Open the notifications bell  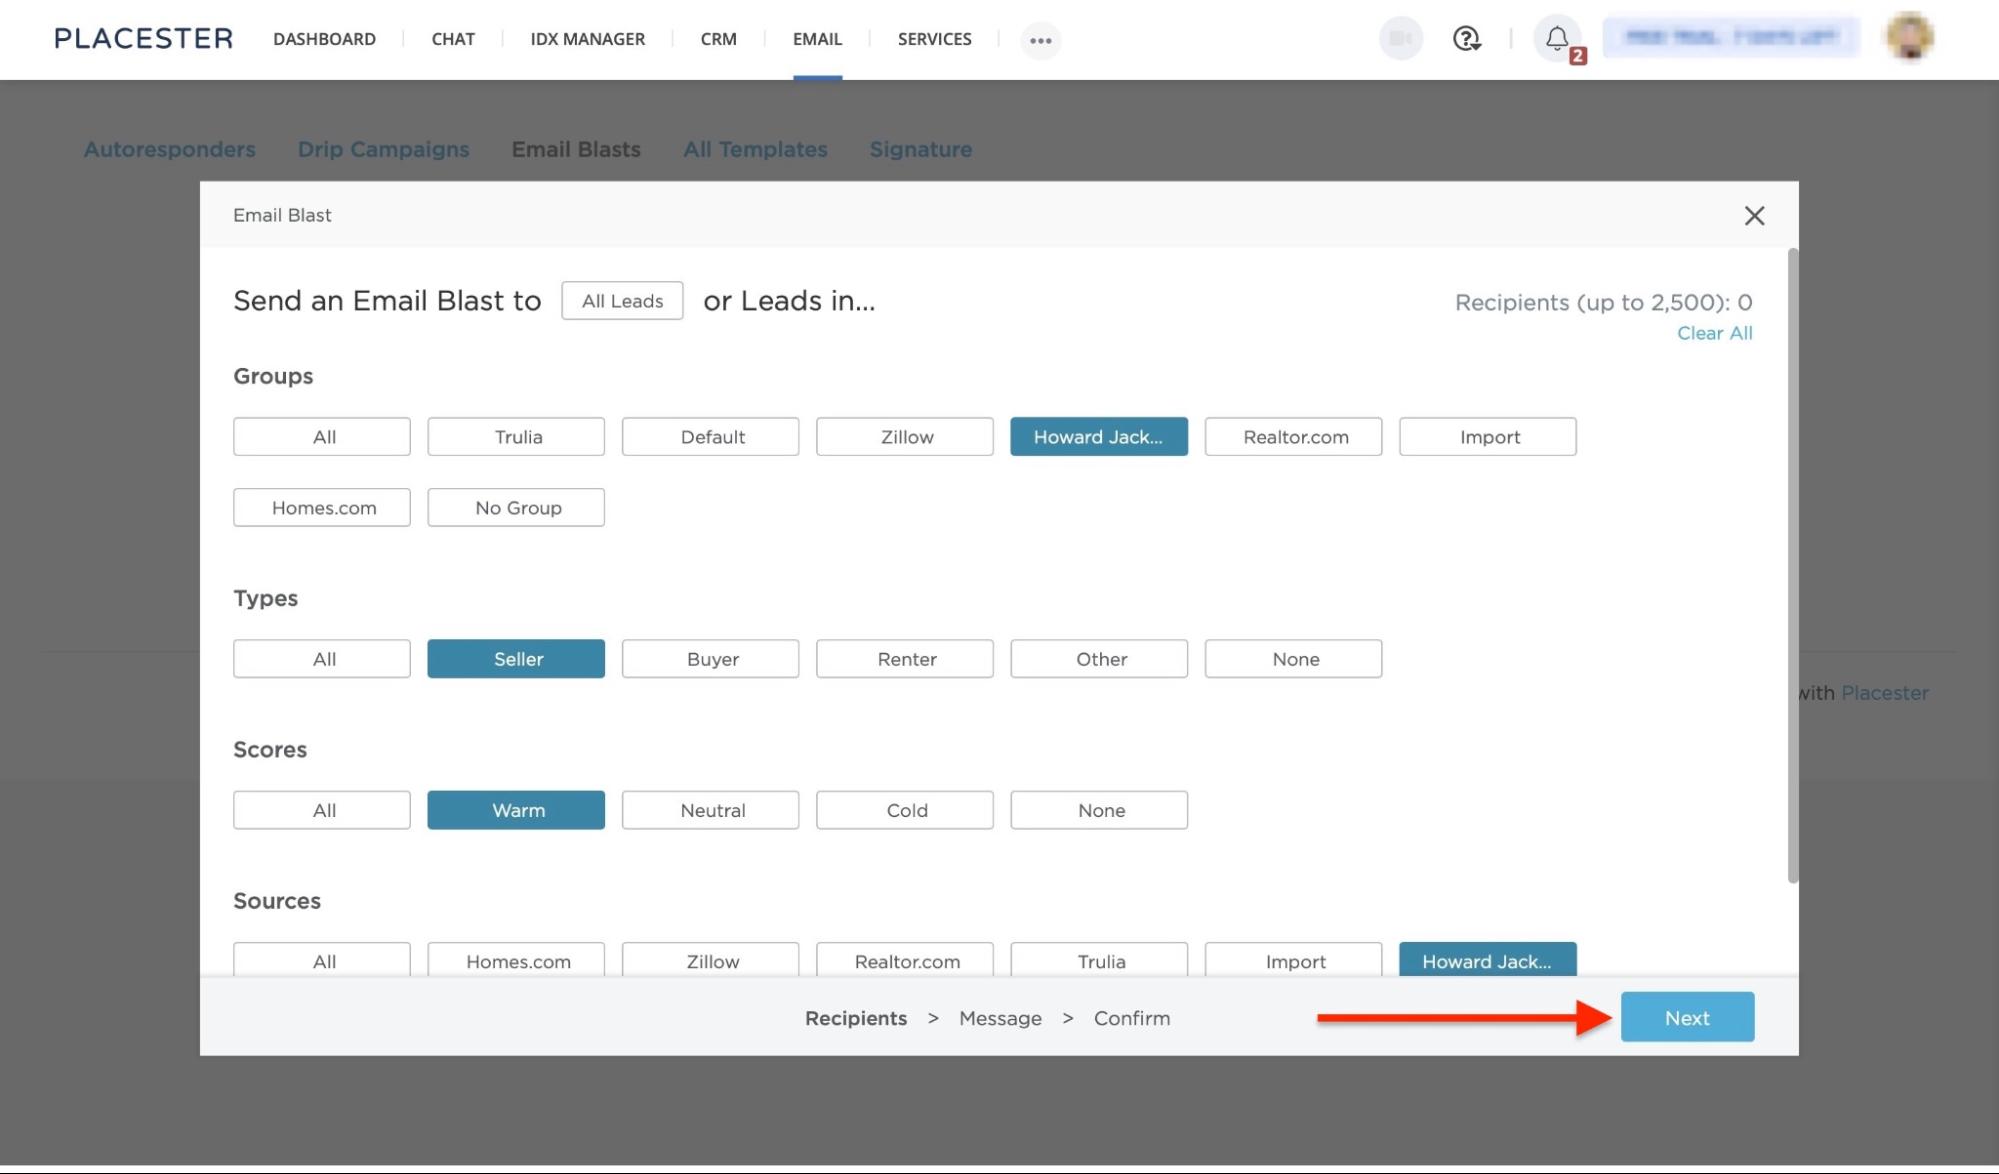click(x=1554, y=40)
